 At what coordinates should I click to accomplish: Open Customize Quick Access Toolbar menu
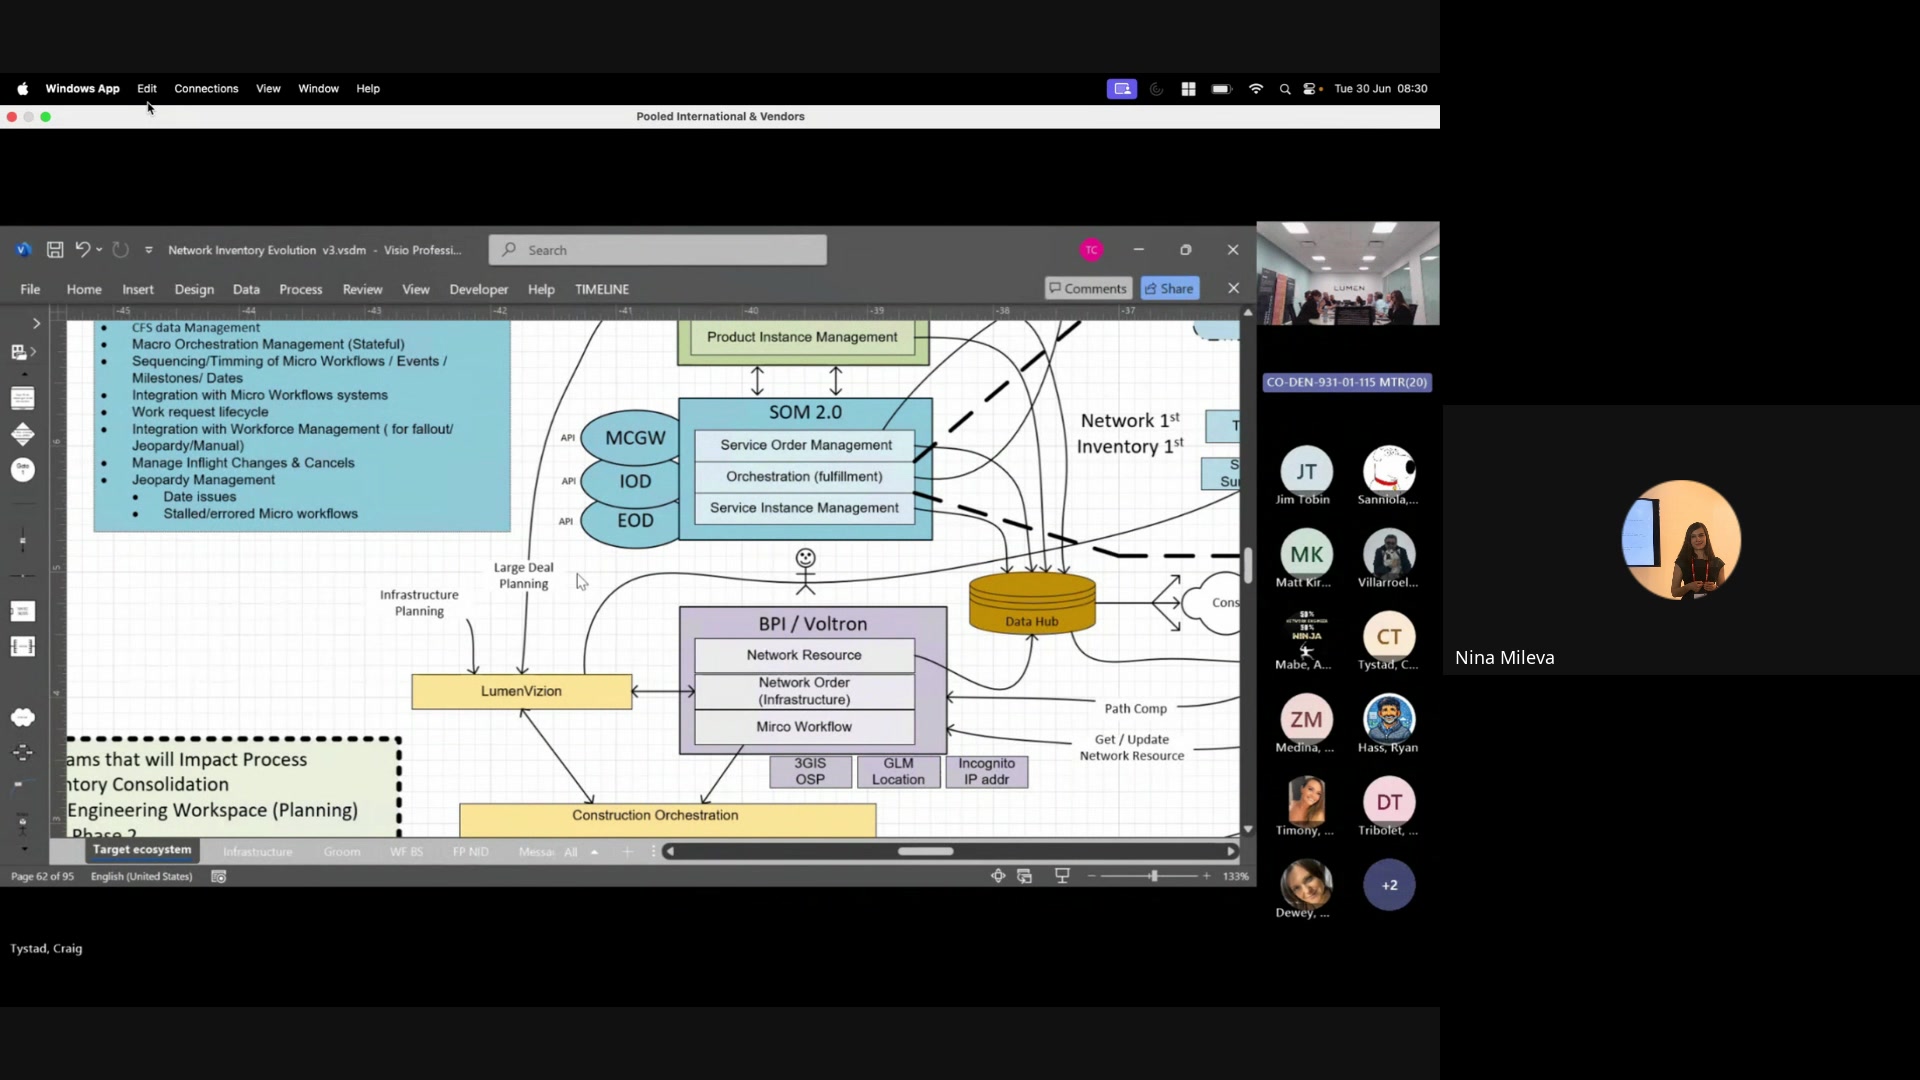149,250
